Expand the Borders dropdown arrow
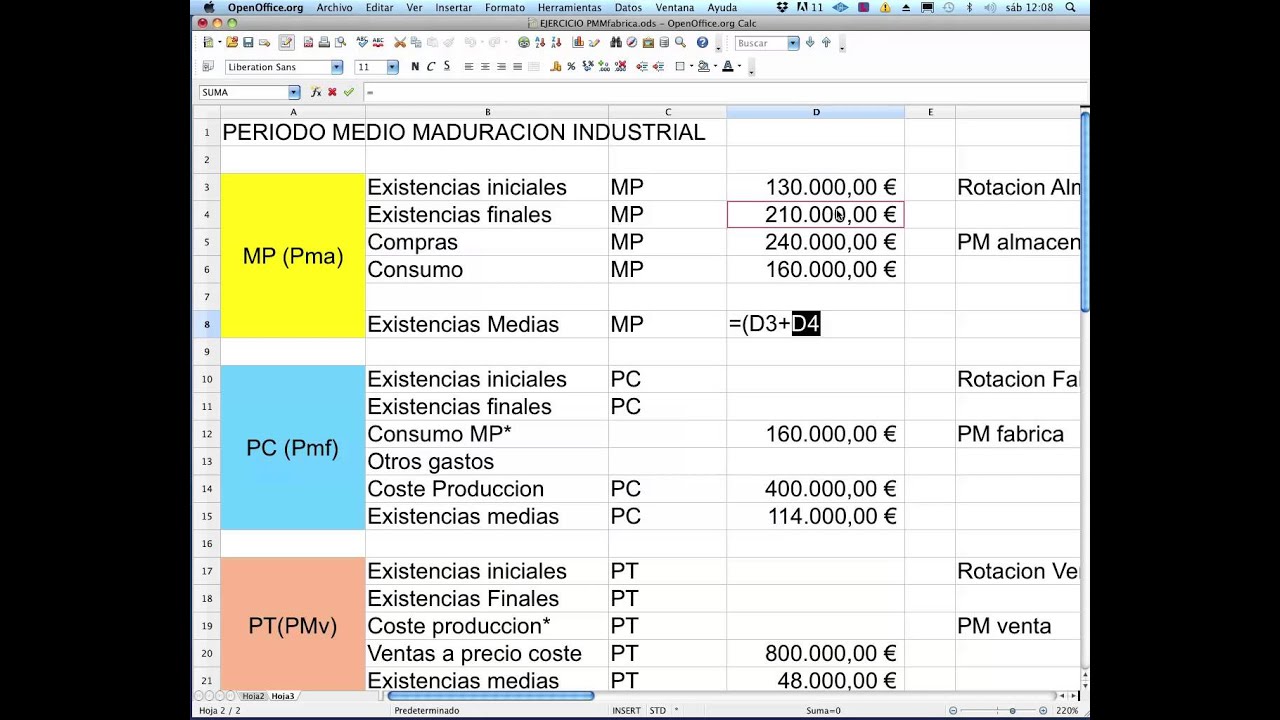1280x720 pixels. coord(691,67)
